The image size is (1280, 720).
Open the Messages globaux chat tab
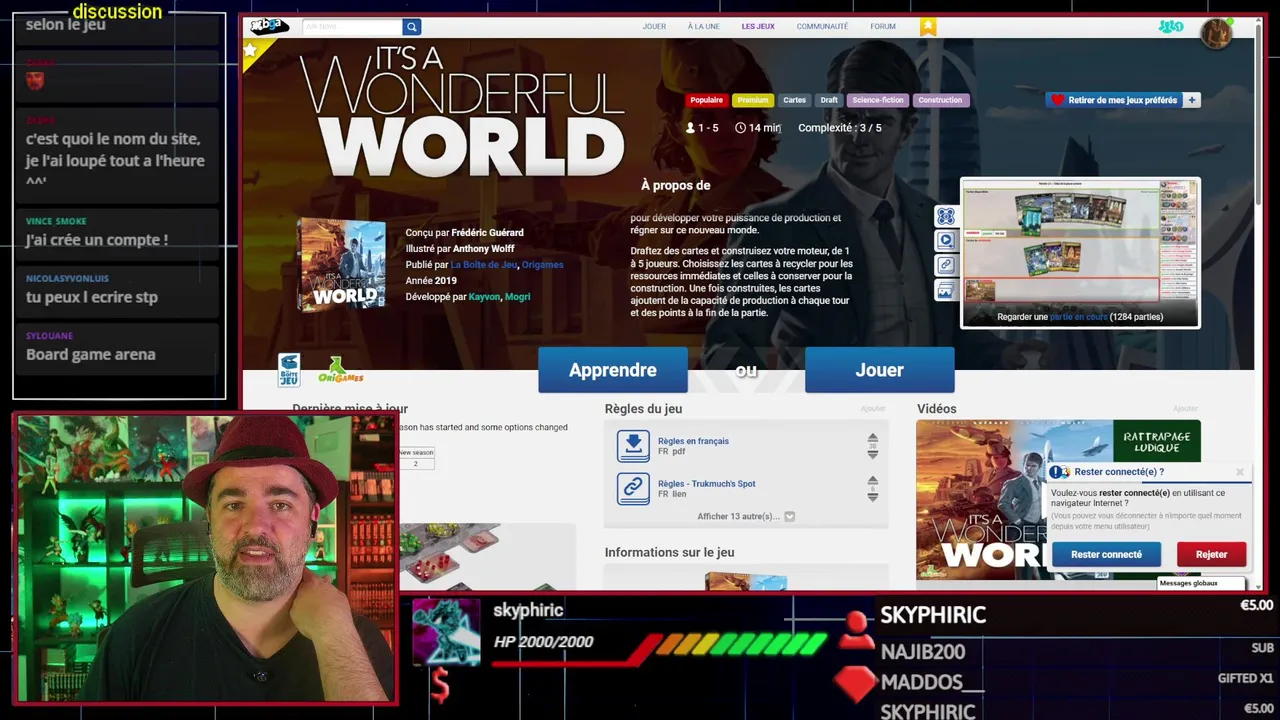(x=1201, y=583)
